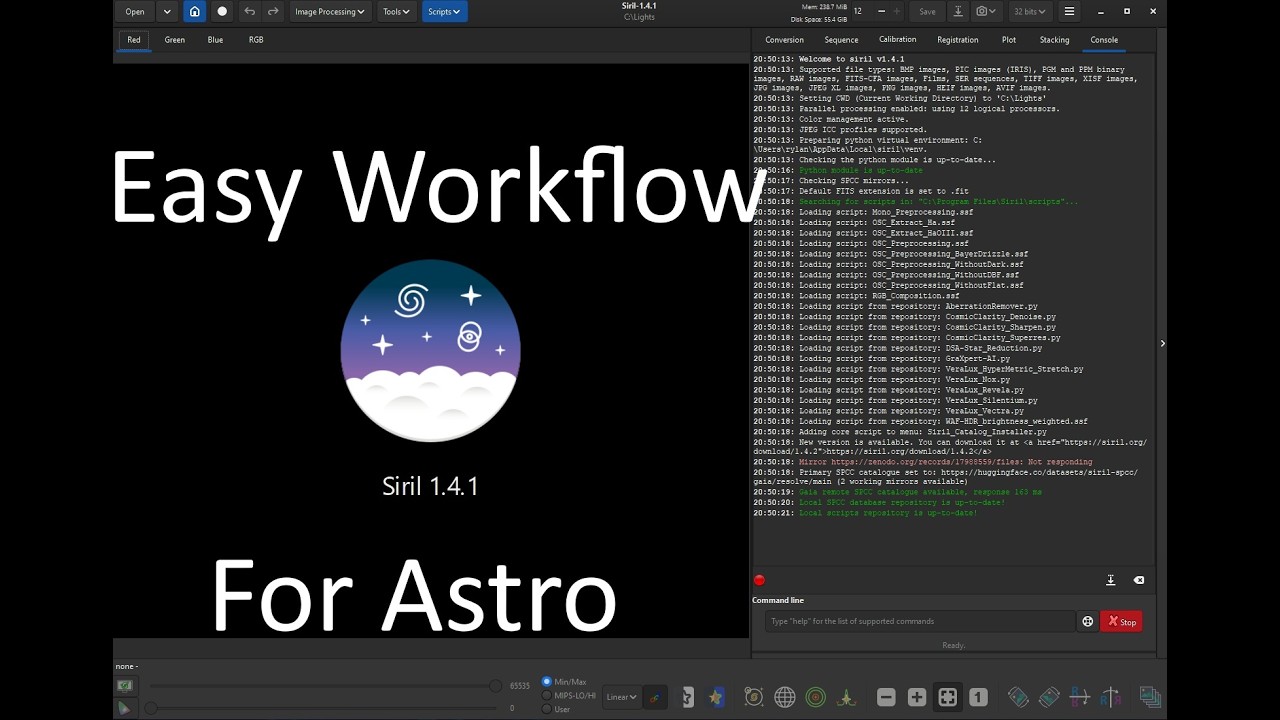Toggle the histogram cut-off icon
Image resolution: width=1280 pixels, height=720 pixels.
pyautogui.click(x=124, y=686)
